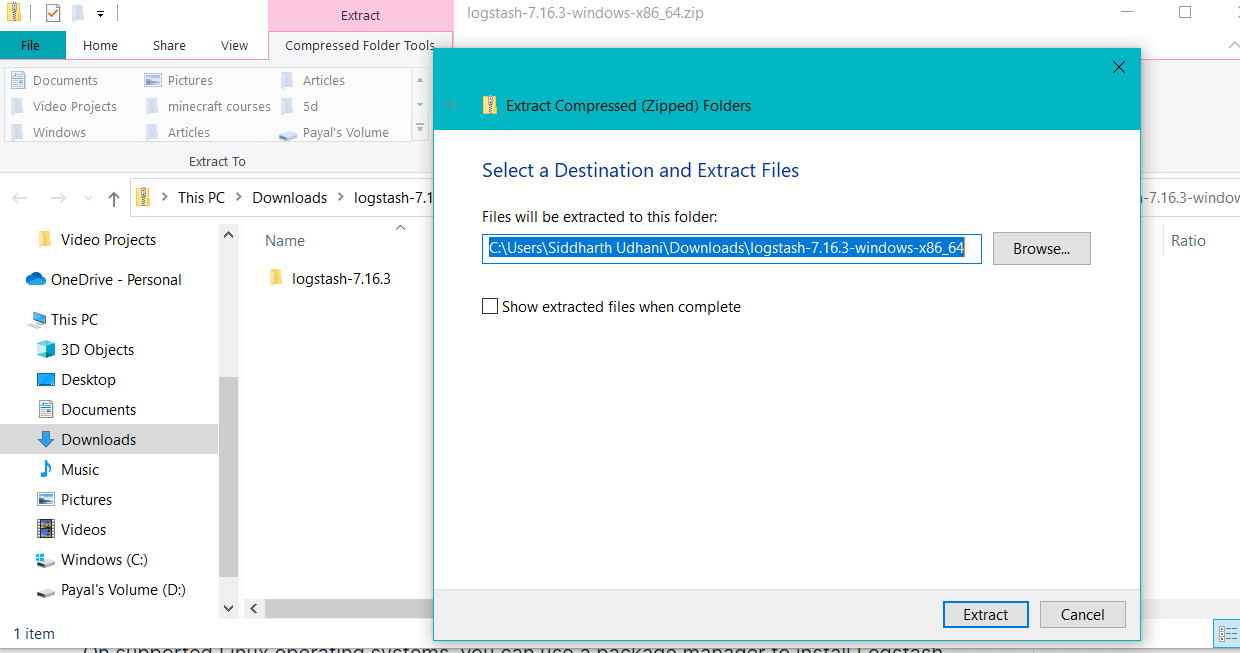Choose minecraft courses in the Extract To gallery
1240x653 pixels.
tap(208, 106)
